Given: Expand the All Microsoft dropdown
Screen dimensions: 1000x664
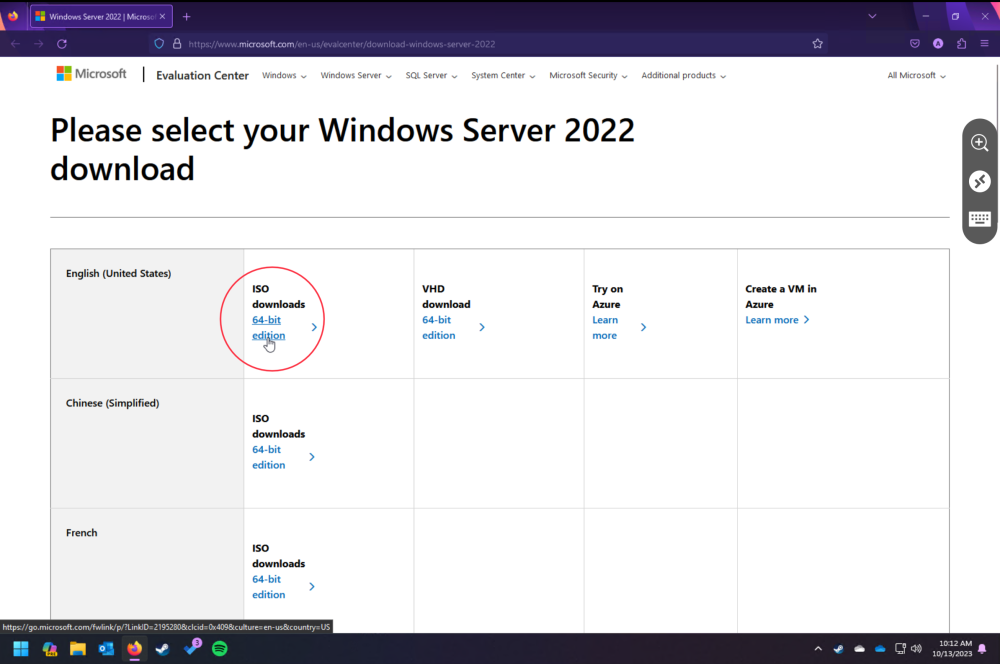Looking at the screenshot, I should tap(915, 75).
